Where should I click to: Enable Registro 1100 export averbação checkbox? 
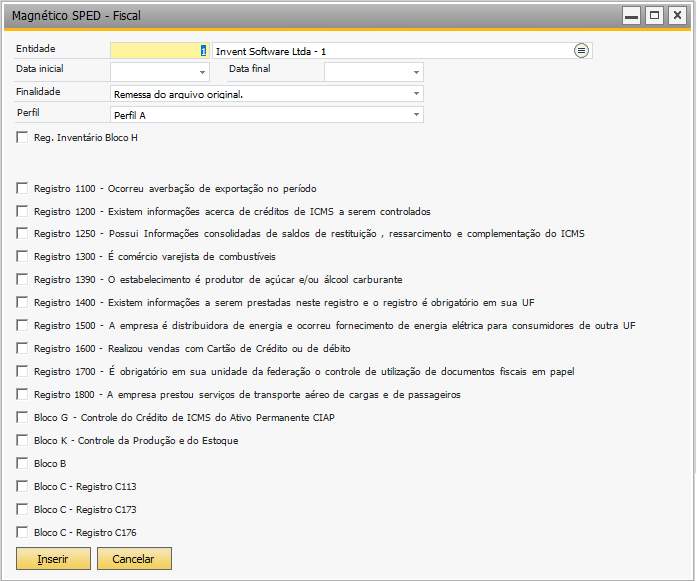pos(22,188)
